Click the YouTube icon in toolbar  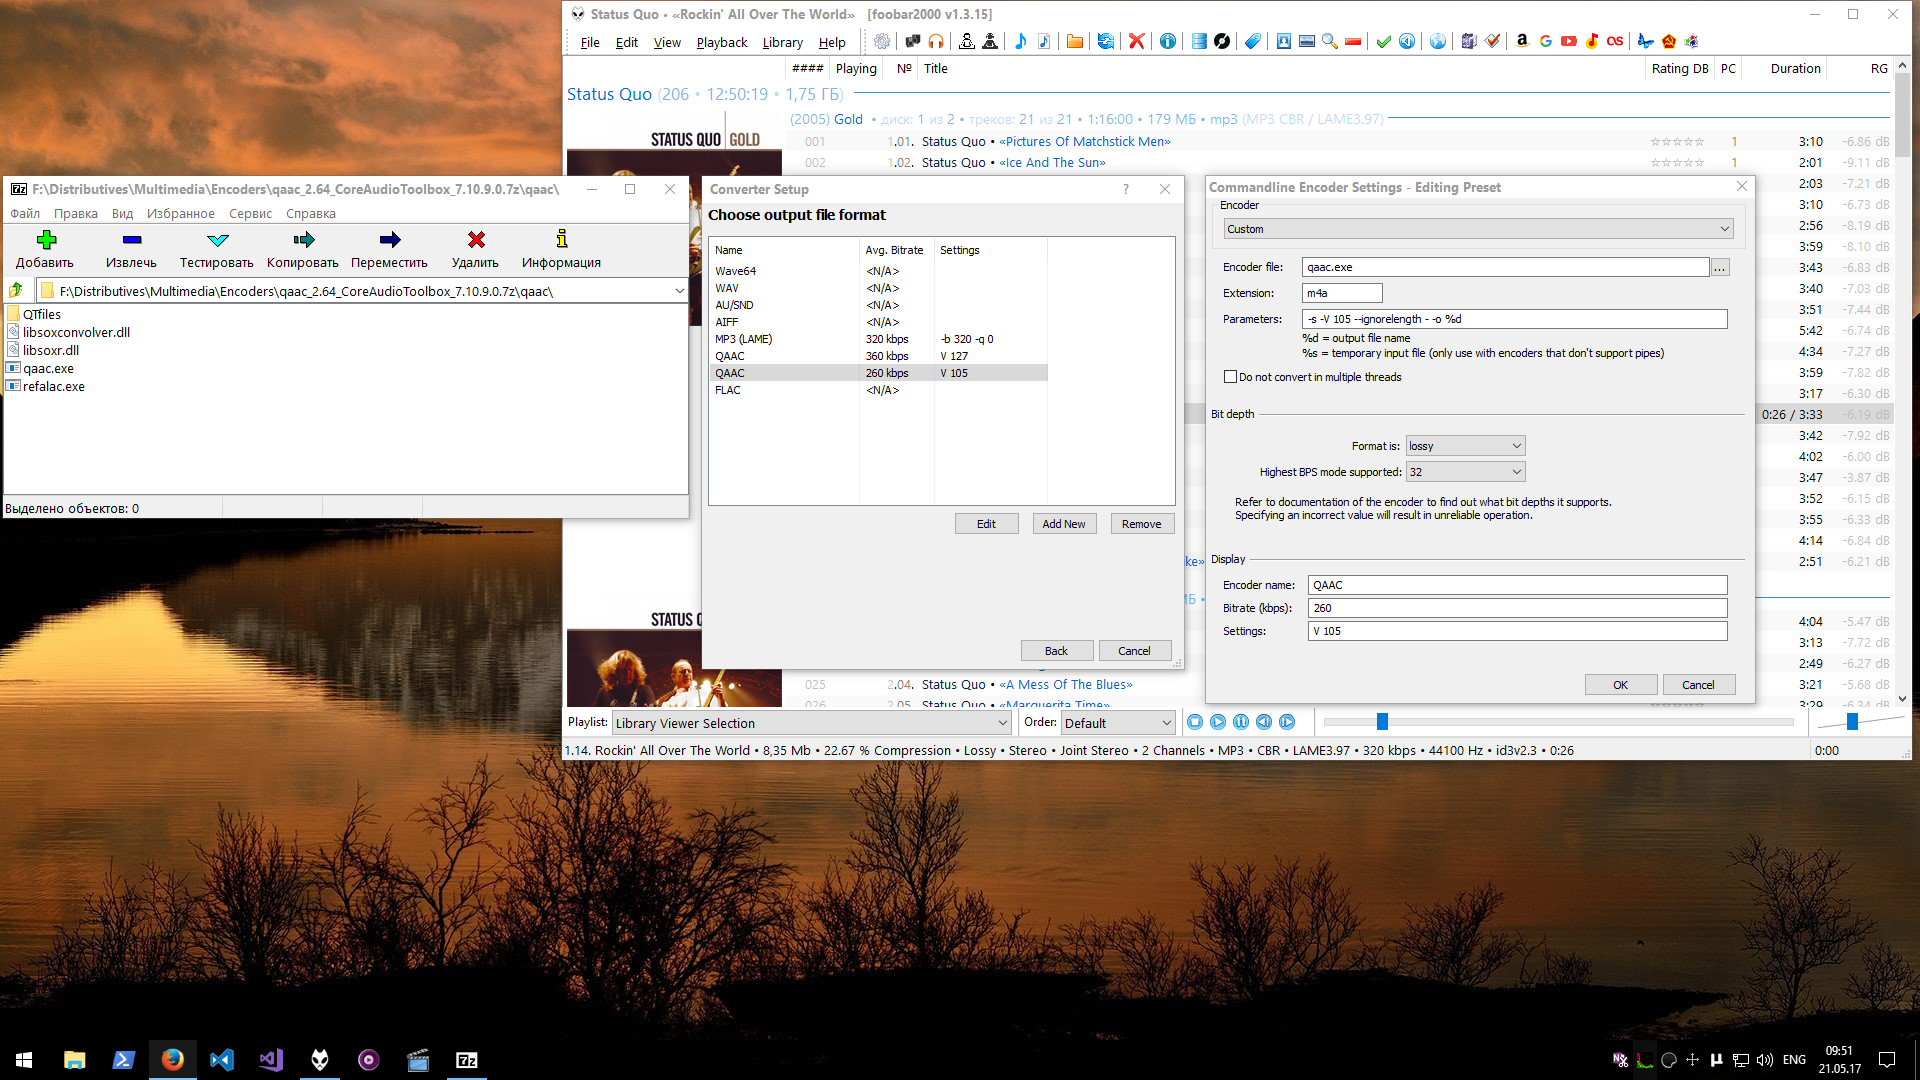(1569, 41)
